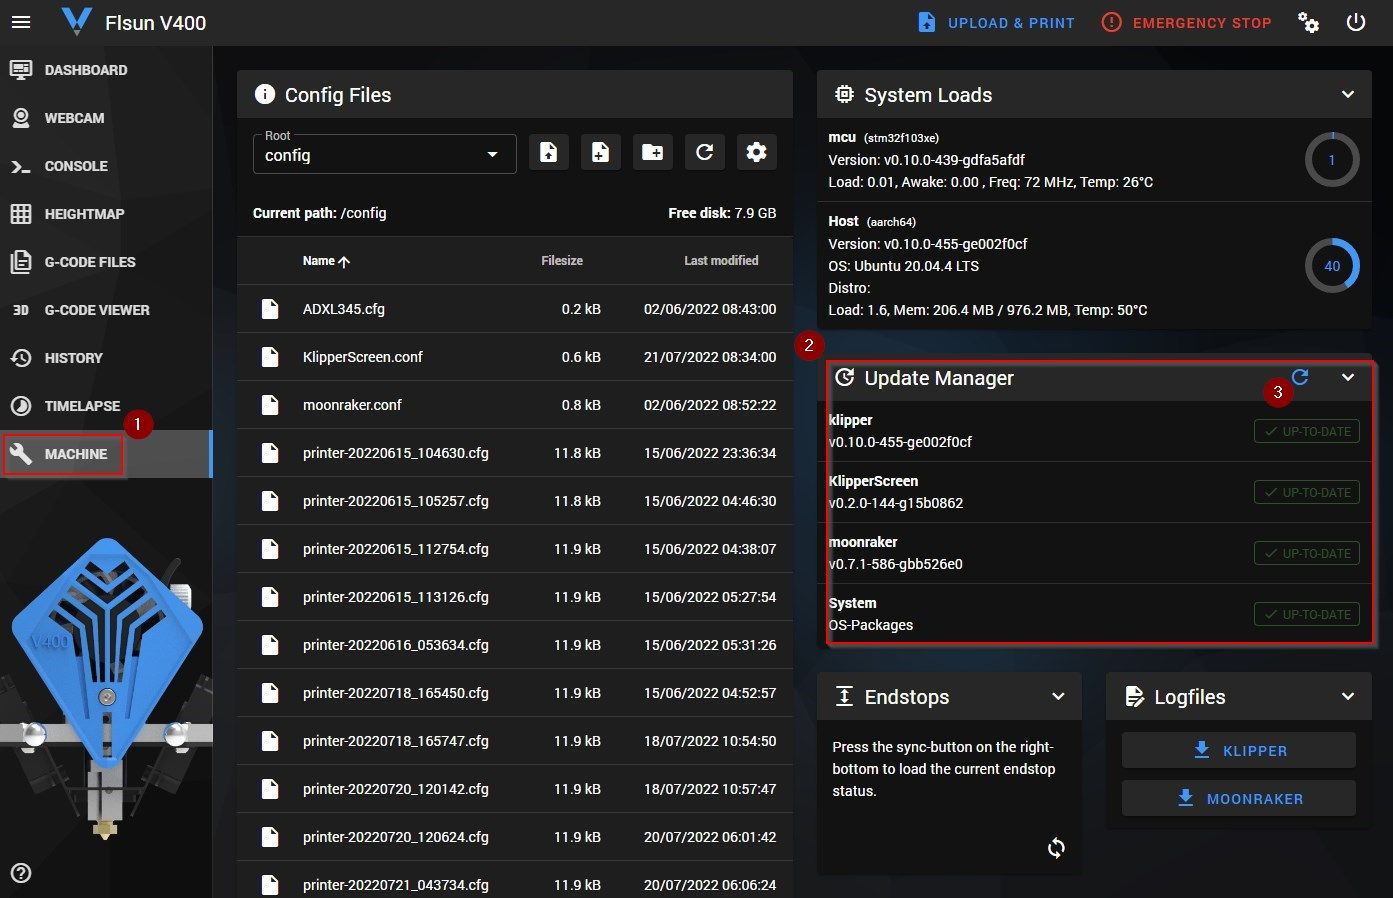Open the G-Code Viewer page
This screenshot has width=1393, height=898.
(106, 310)
